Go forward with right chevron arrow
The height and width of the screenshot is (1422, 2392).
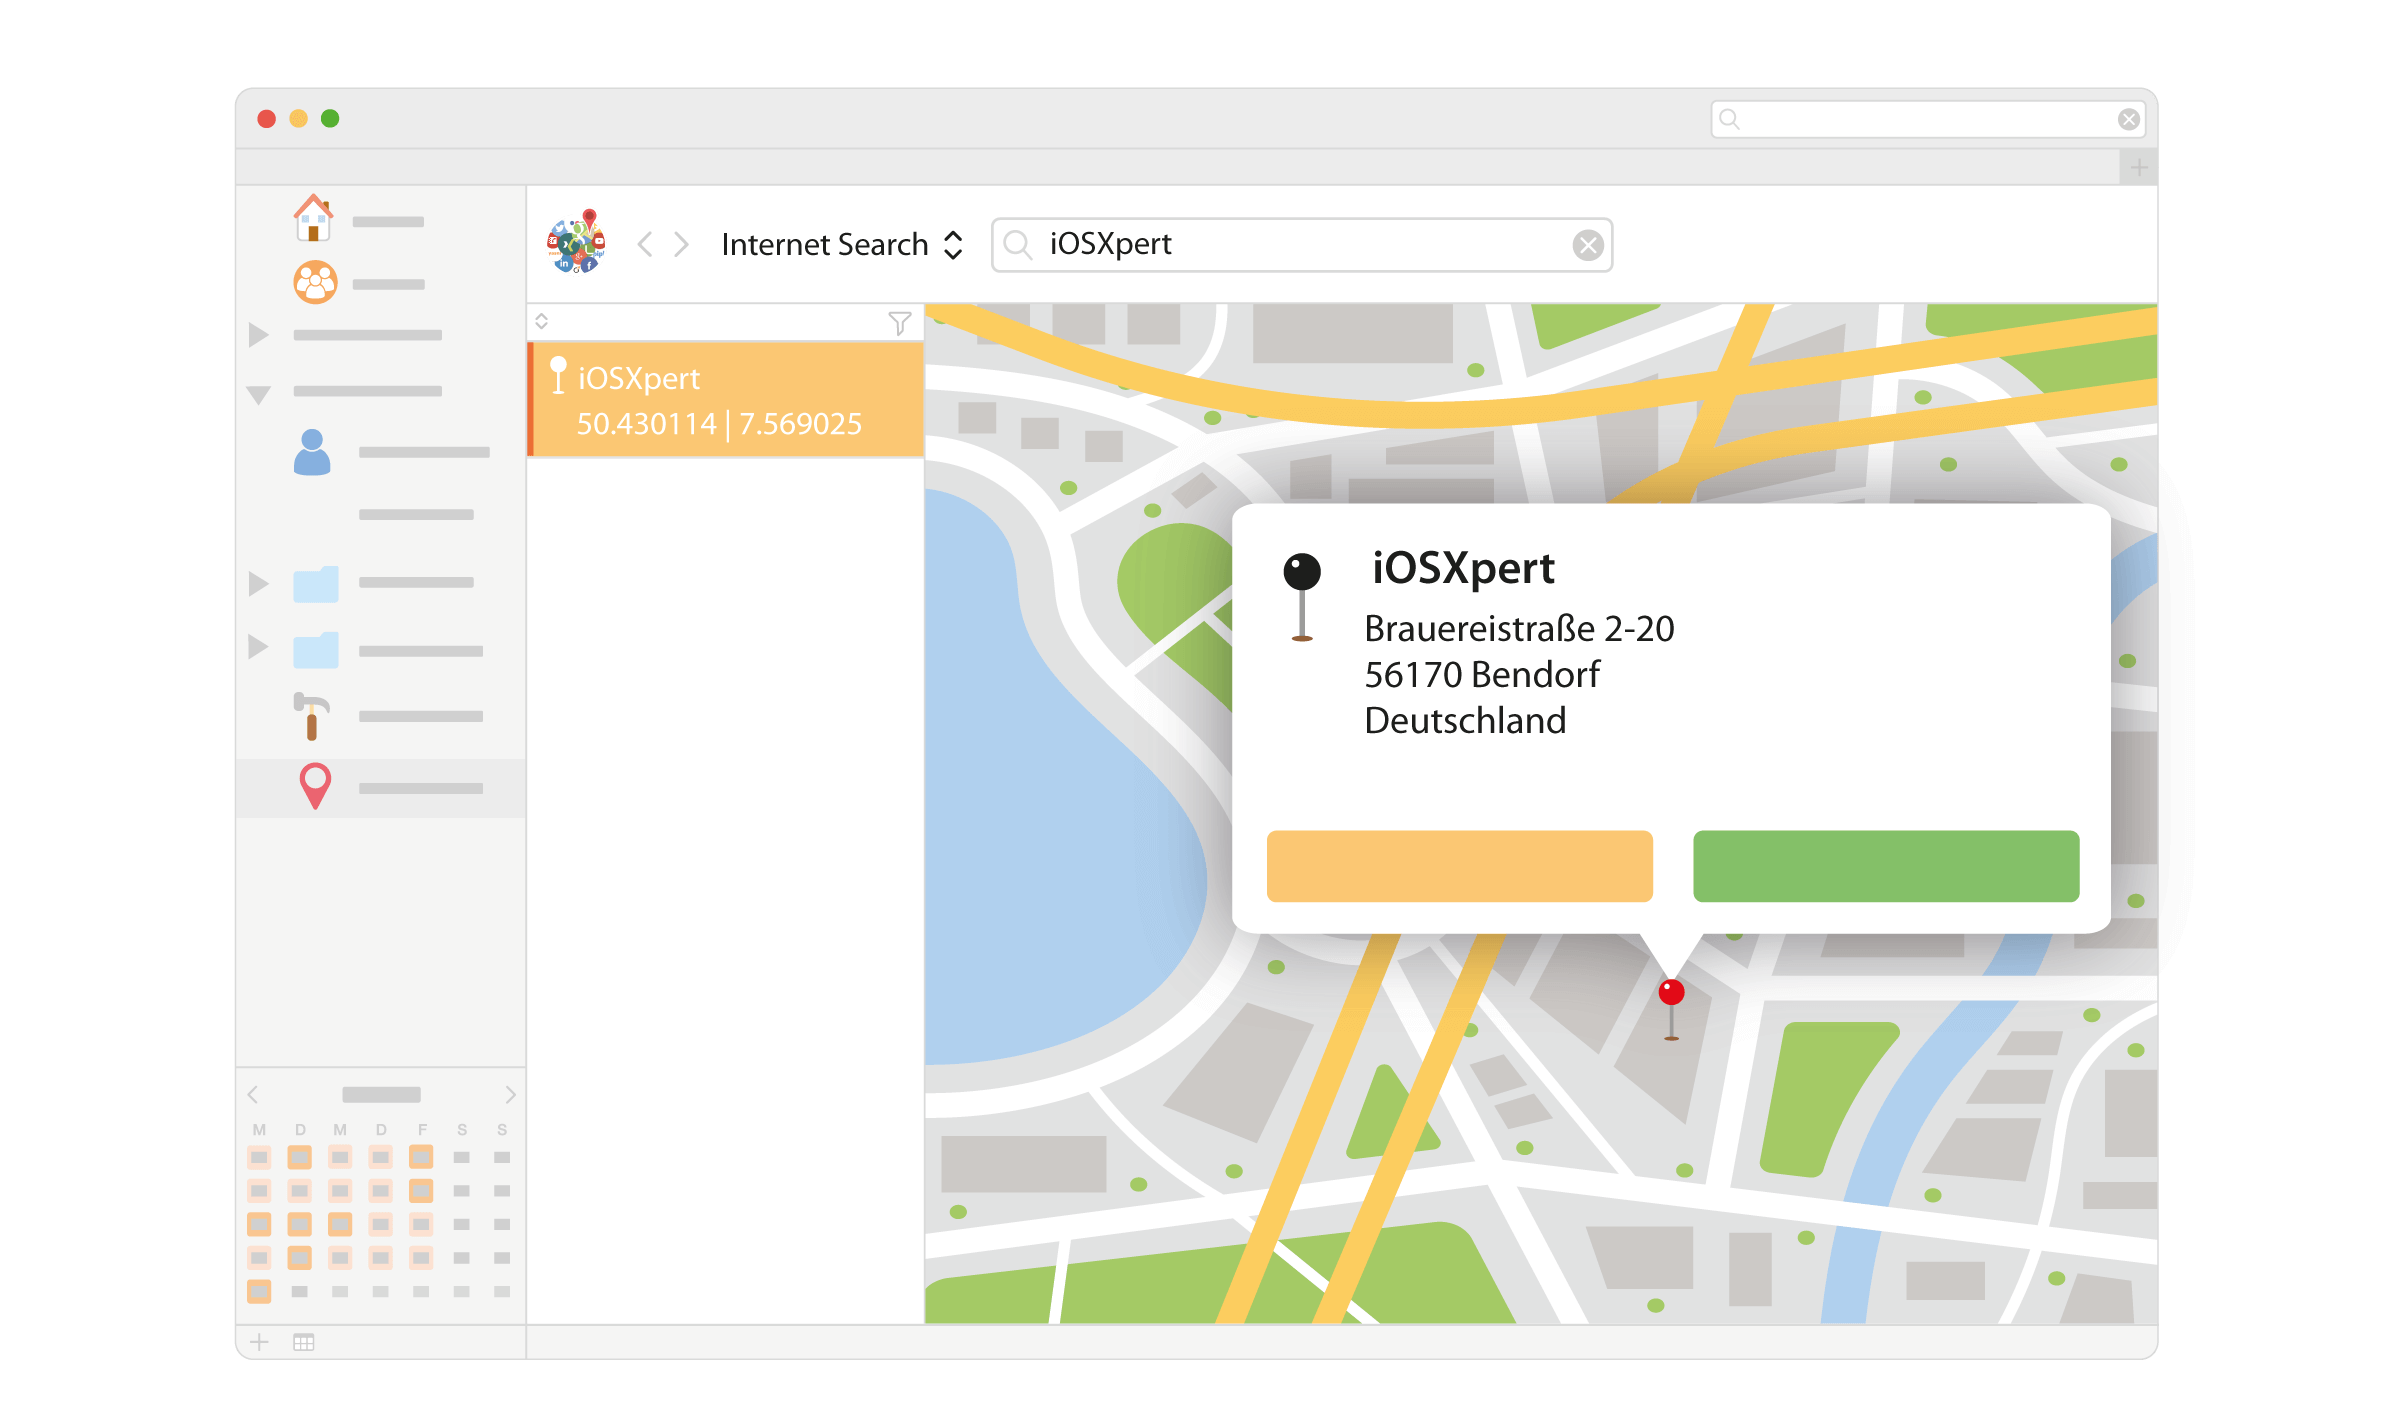(x=681, y=244)
